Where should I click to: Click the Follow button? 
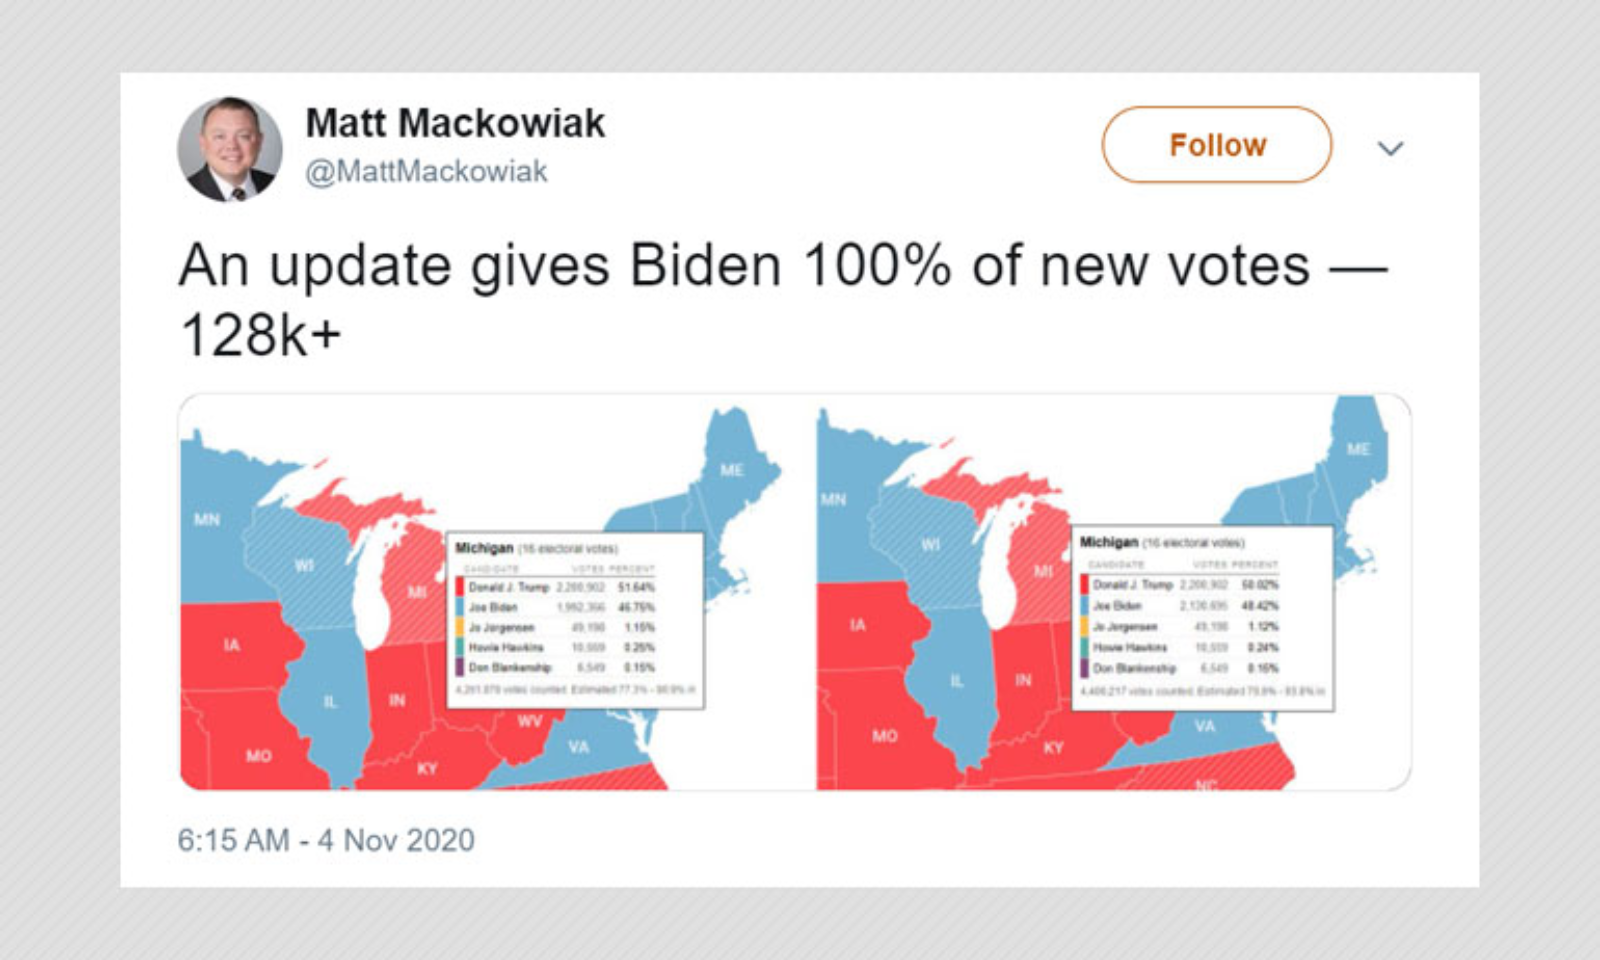click(x=1216, y=145)
